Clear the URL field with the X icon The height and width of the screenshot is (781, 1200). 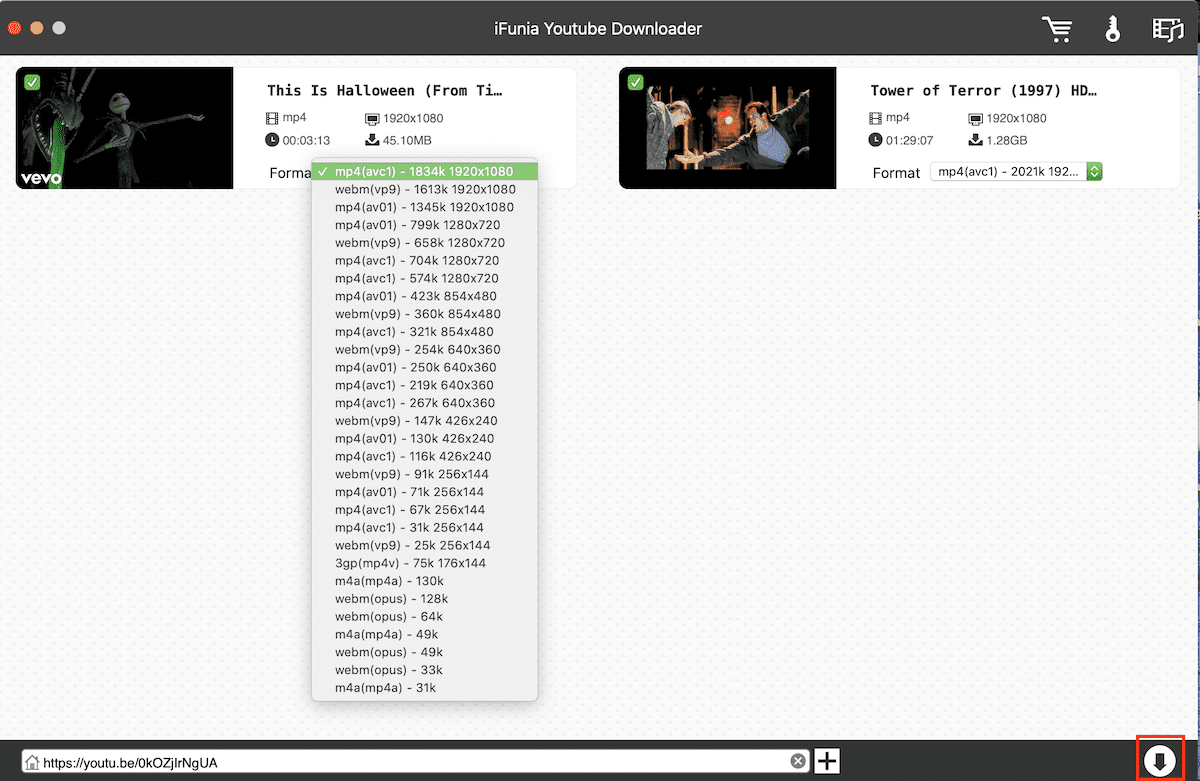(798, 762)
